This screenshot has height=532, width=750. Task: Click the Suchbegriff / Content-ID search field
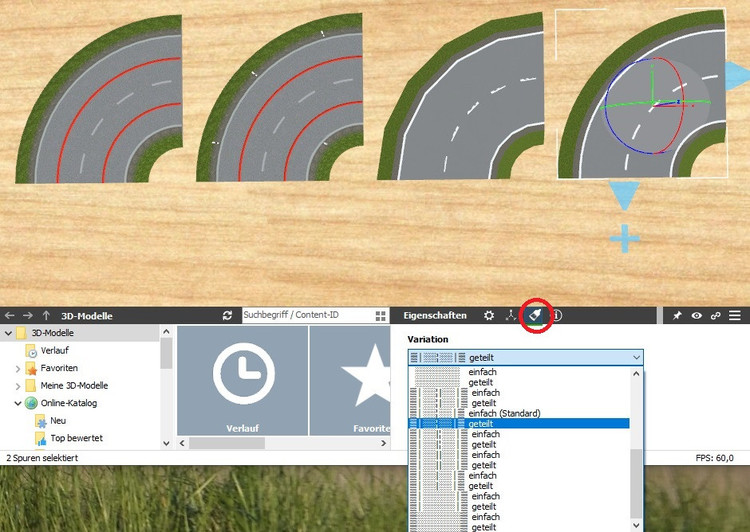[308, 315]
